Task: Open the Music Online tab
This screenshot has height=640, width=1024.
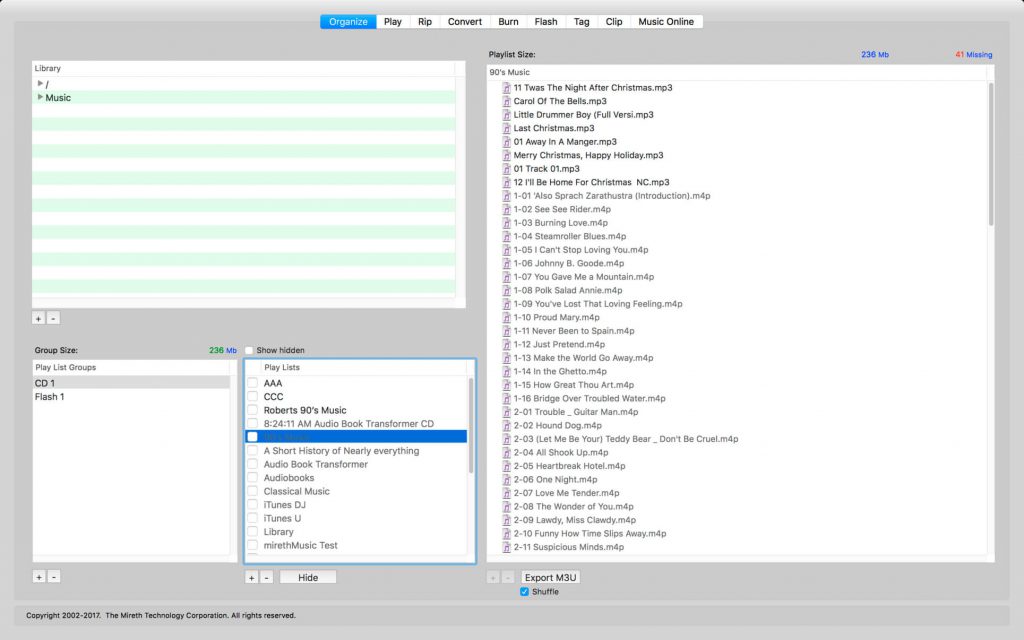Action: tap(666, 20)
